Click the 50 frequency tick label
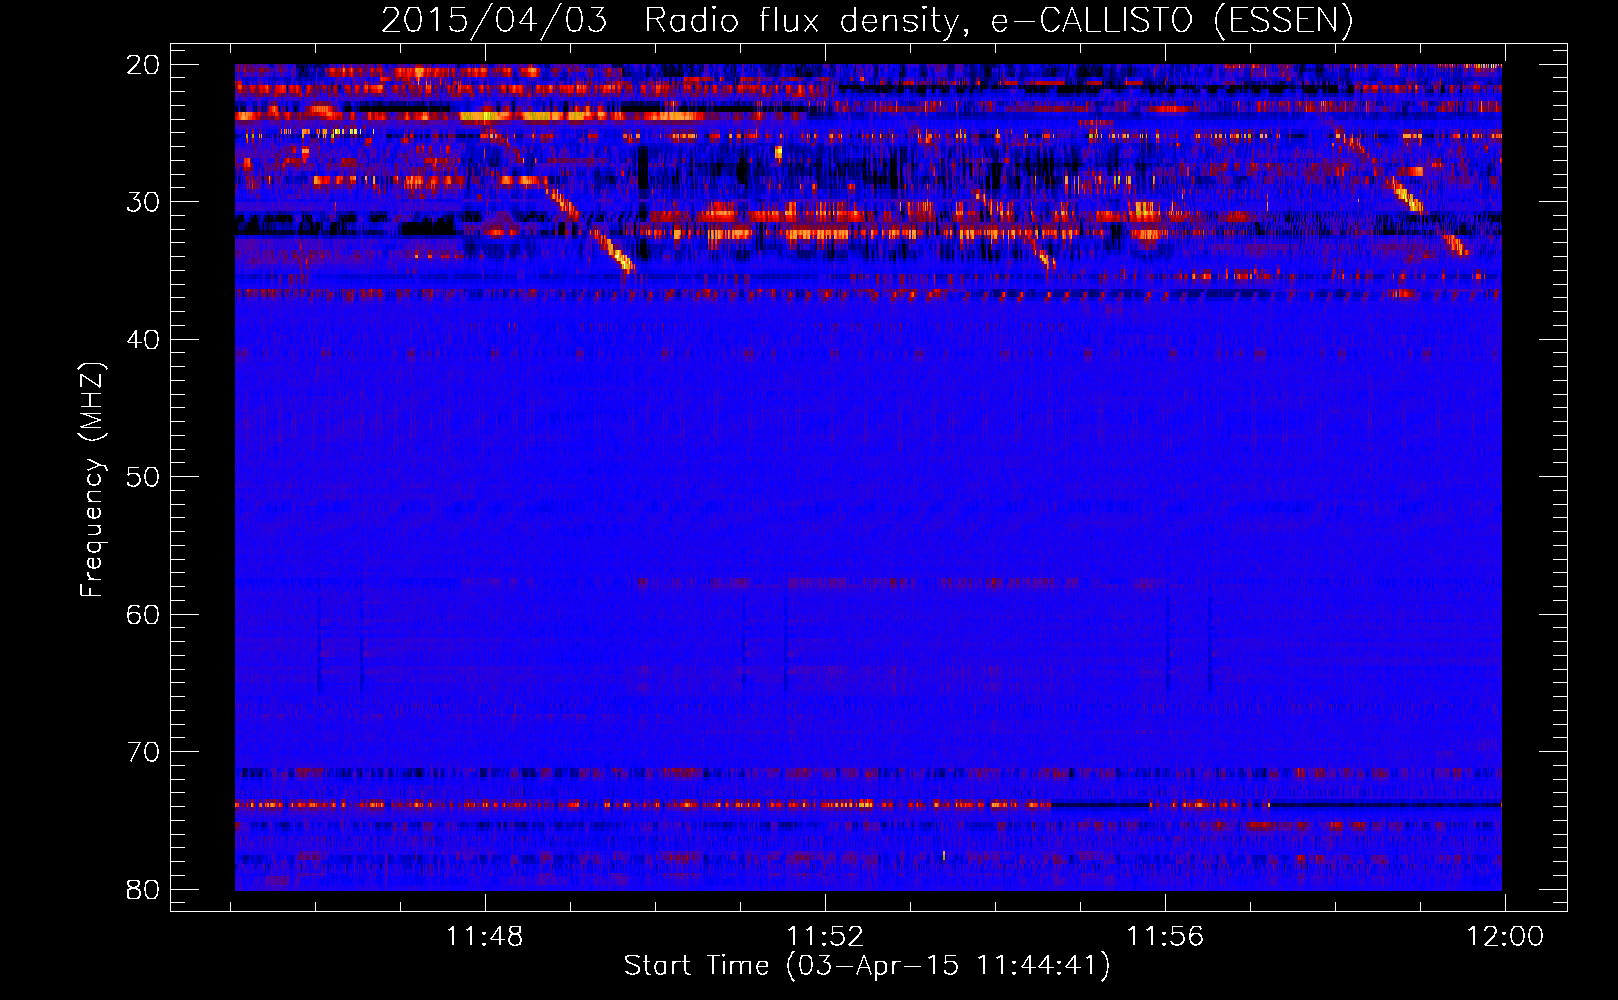 (x=143, y=477)
